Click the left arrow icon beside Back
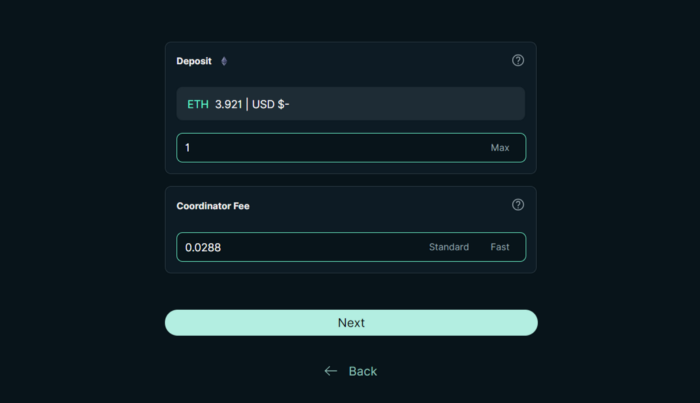The height and width of the screenshot is (403, 700). coord(330,371)
